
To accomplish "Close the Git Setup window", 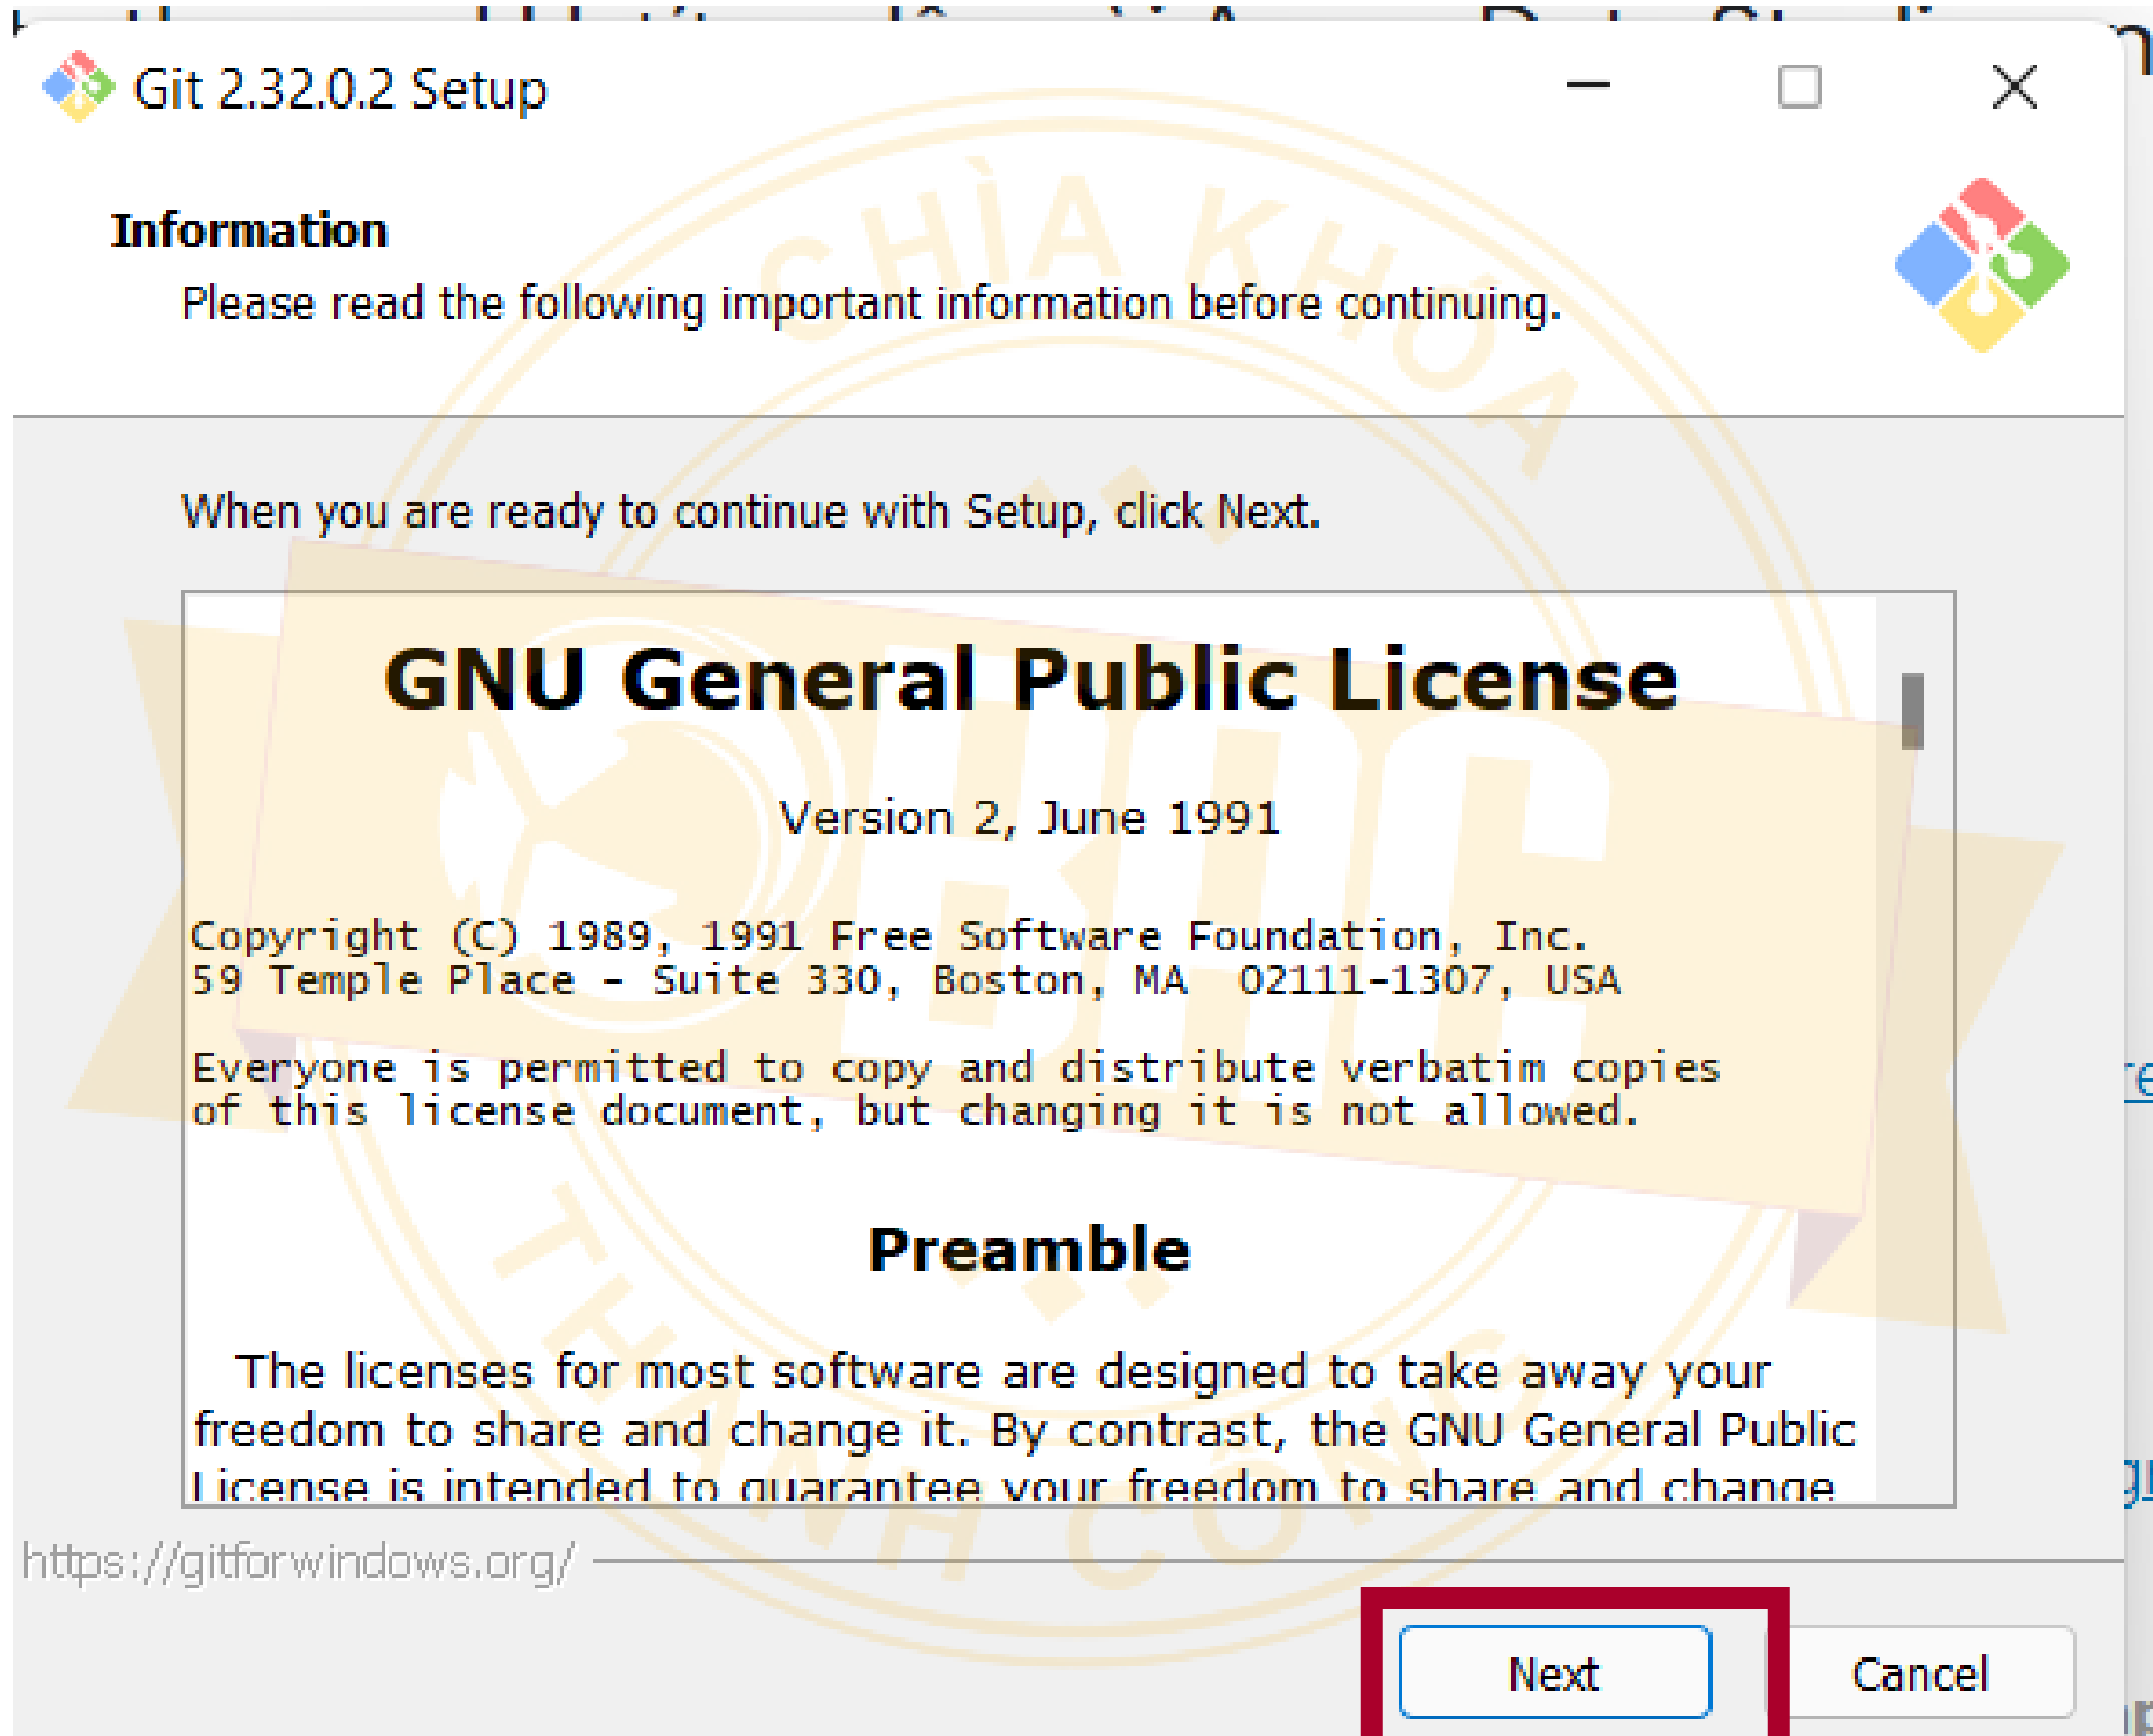I will pyautogui.click(x=2014, y=86).
